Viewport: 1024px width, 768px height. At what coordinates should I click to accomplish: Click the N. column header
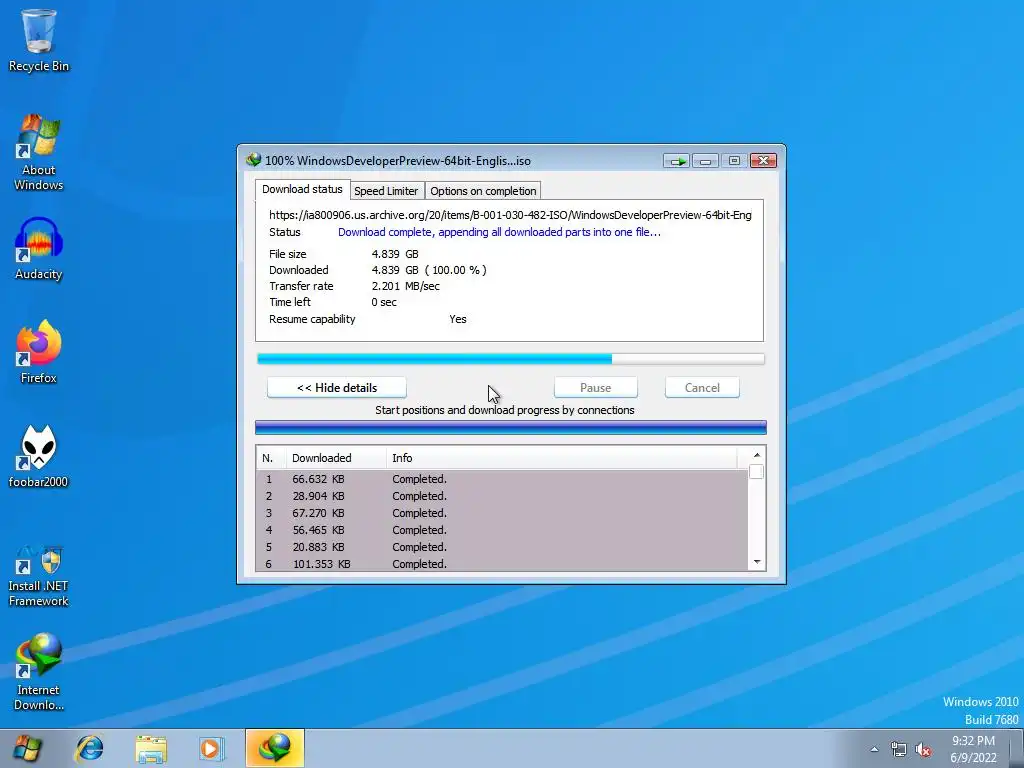coord(271,458)
